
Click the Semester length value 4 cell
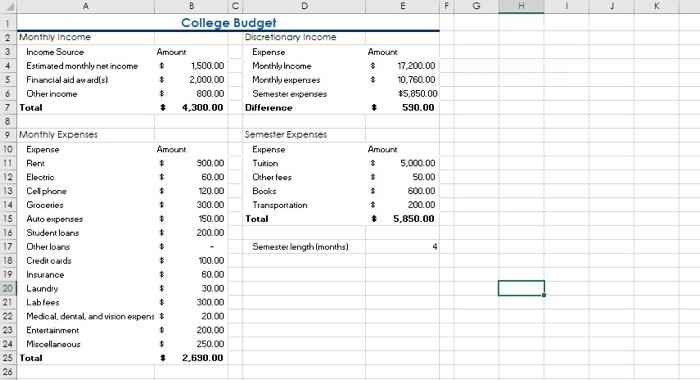(x=402, y=246)
